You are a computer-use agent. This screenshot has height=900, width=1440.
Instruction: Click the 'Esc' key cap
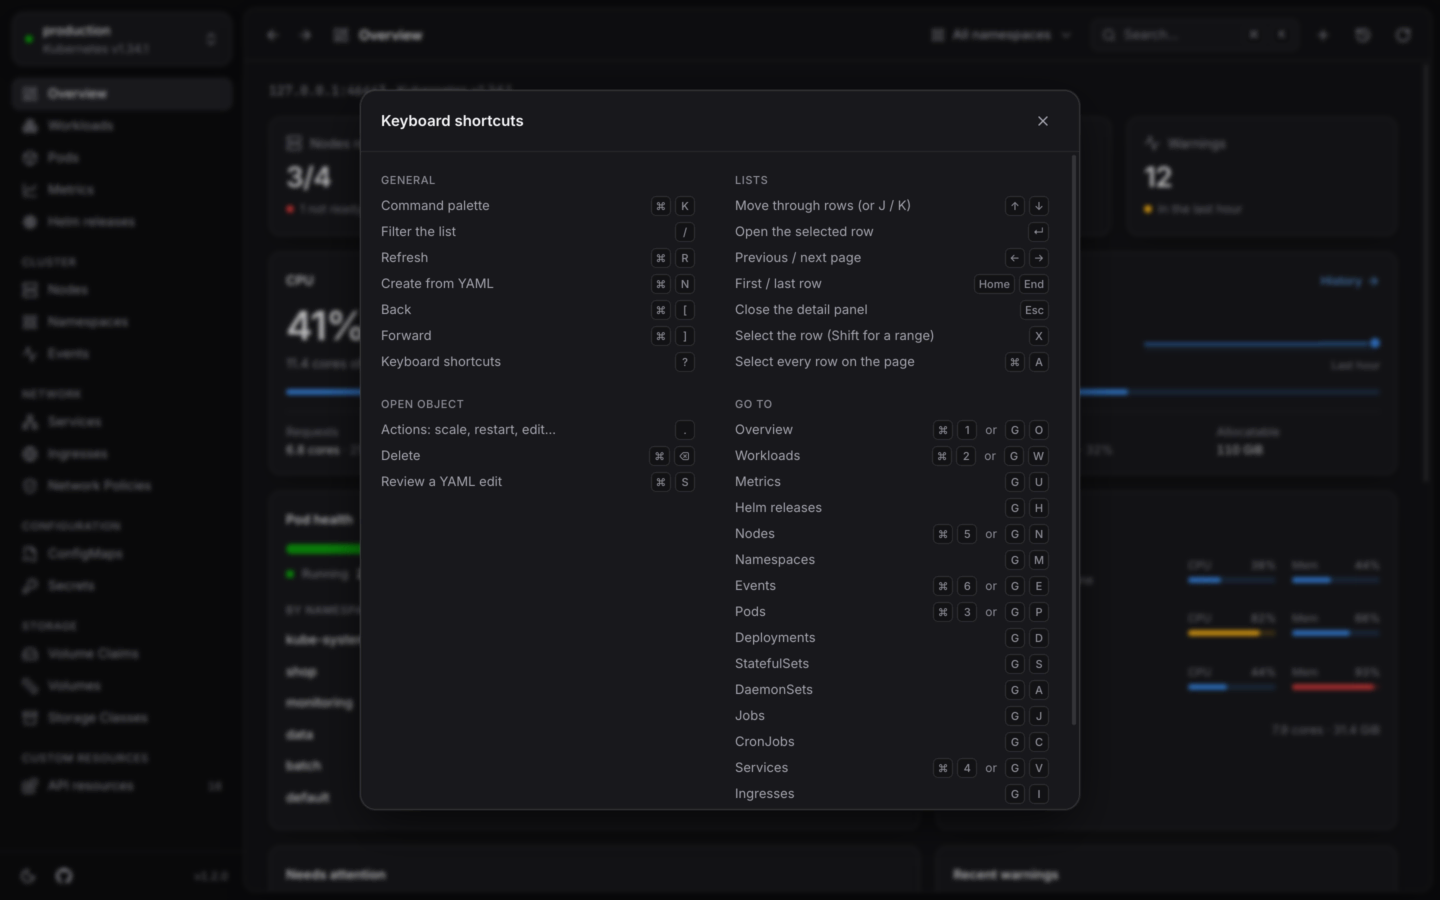coord(1034,310)
